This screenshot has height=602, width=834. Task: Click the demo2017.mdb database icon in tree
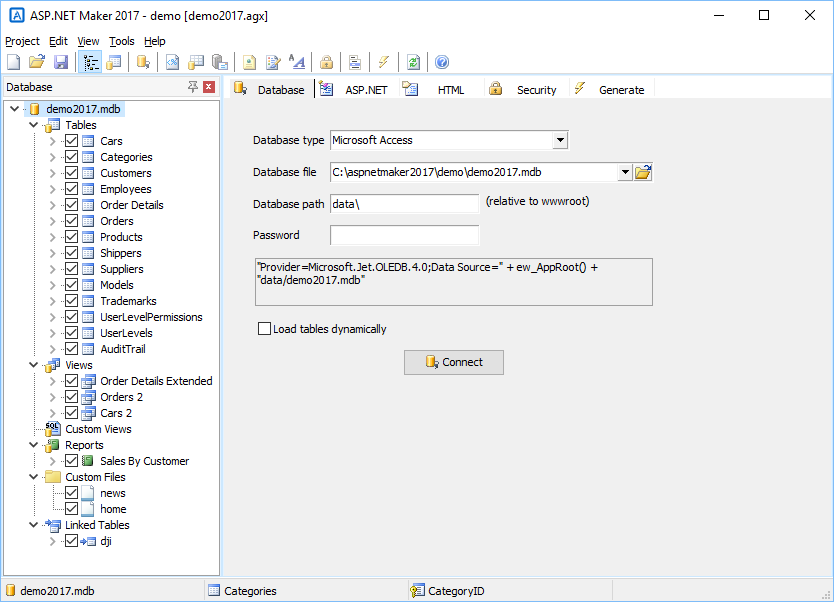tap(35, 109)
